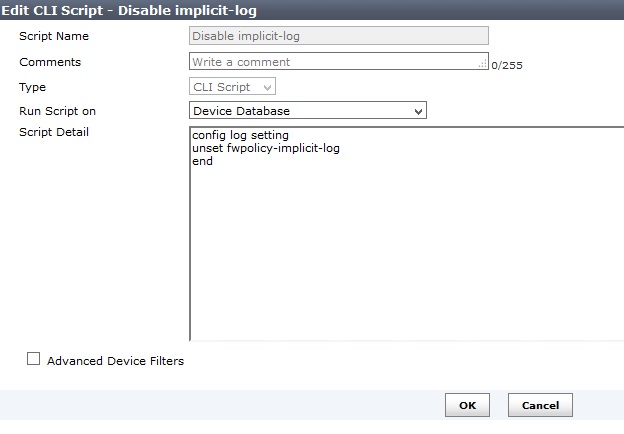The height and width of the screenshot is (434, 624).
Task: Click the Script Name text field
Action: point(338,36)
